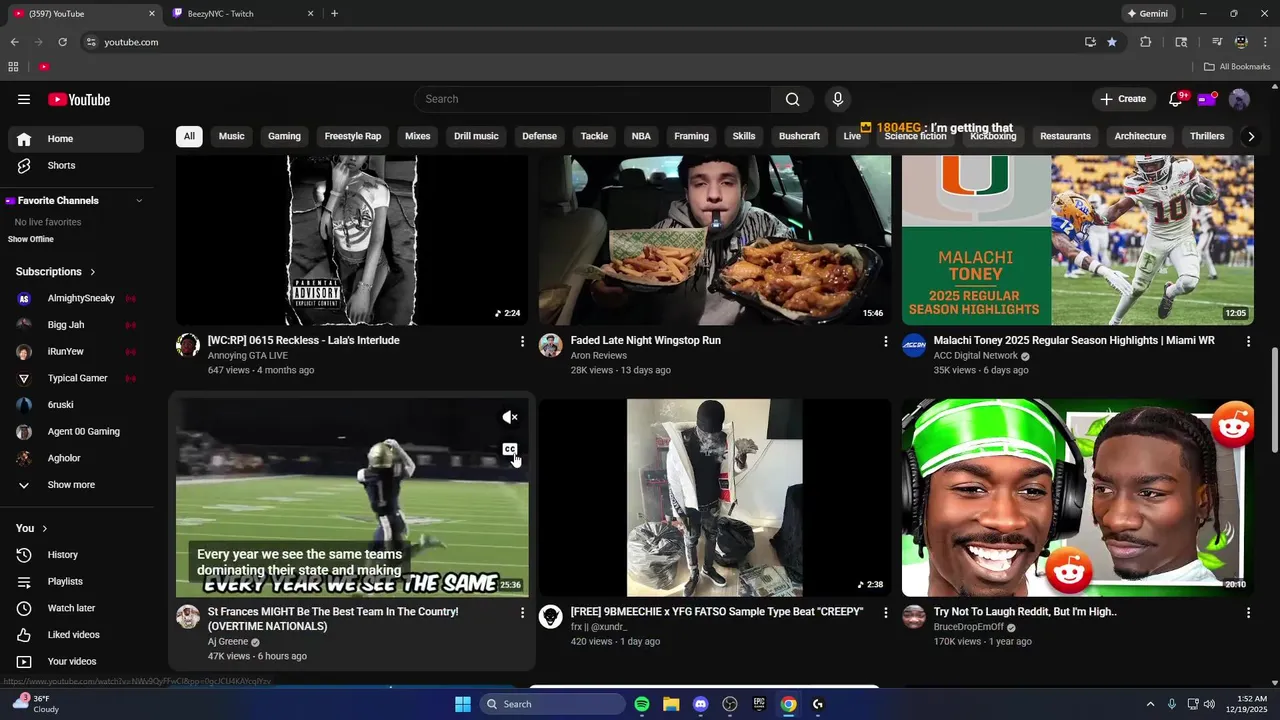The image size is (1280, 720).
Task: Bookmark this page with star icon
Action: click(1112, 42)
